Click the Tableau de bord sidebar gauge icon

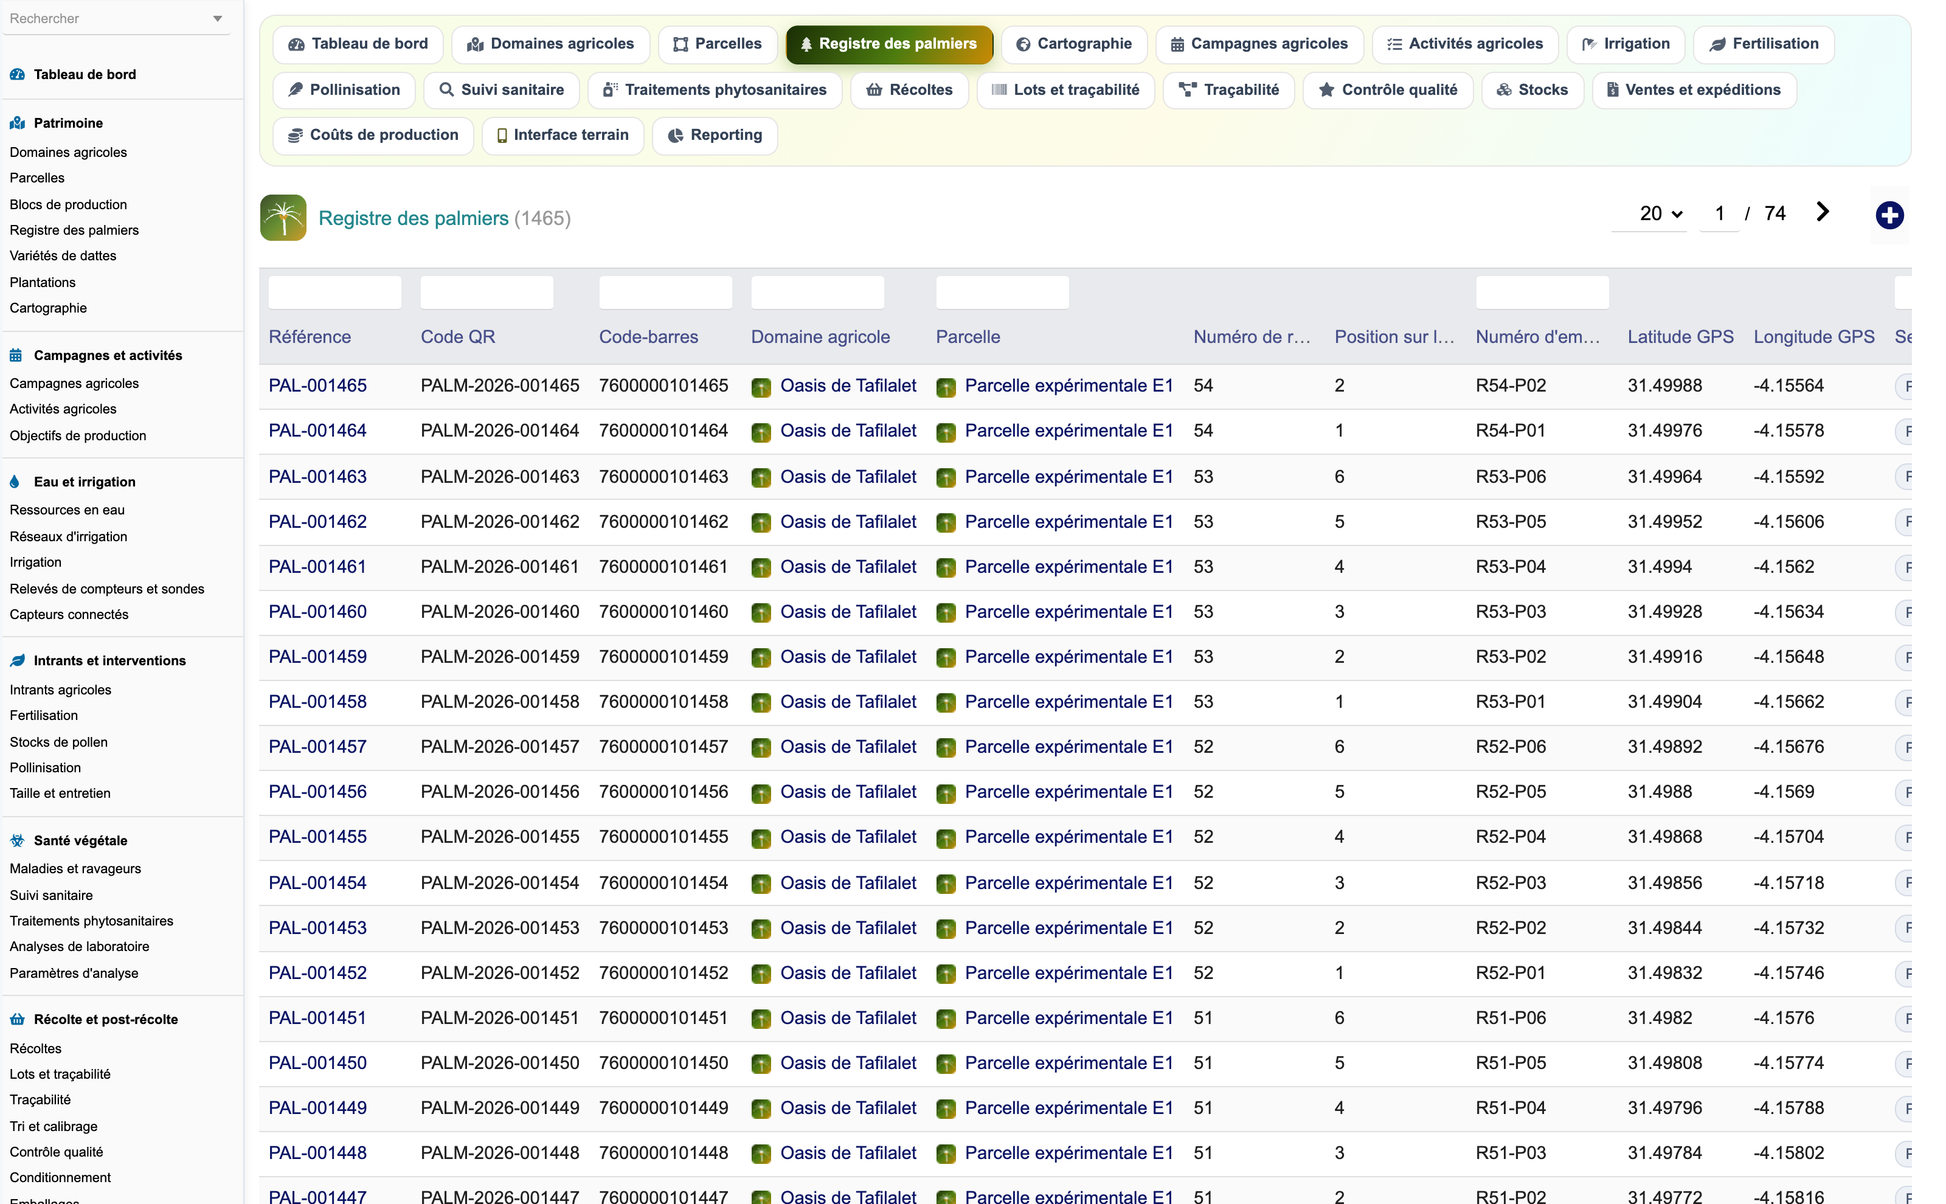point(17,74)
